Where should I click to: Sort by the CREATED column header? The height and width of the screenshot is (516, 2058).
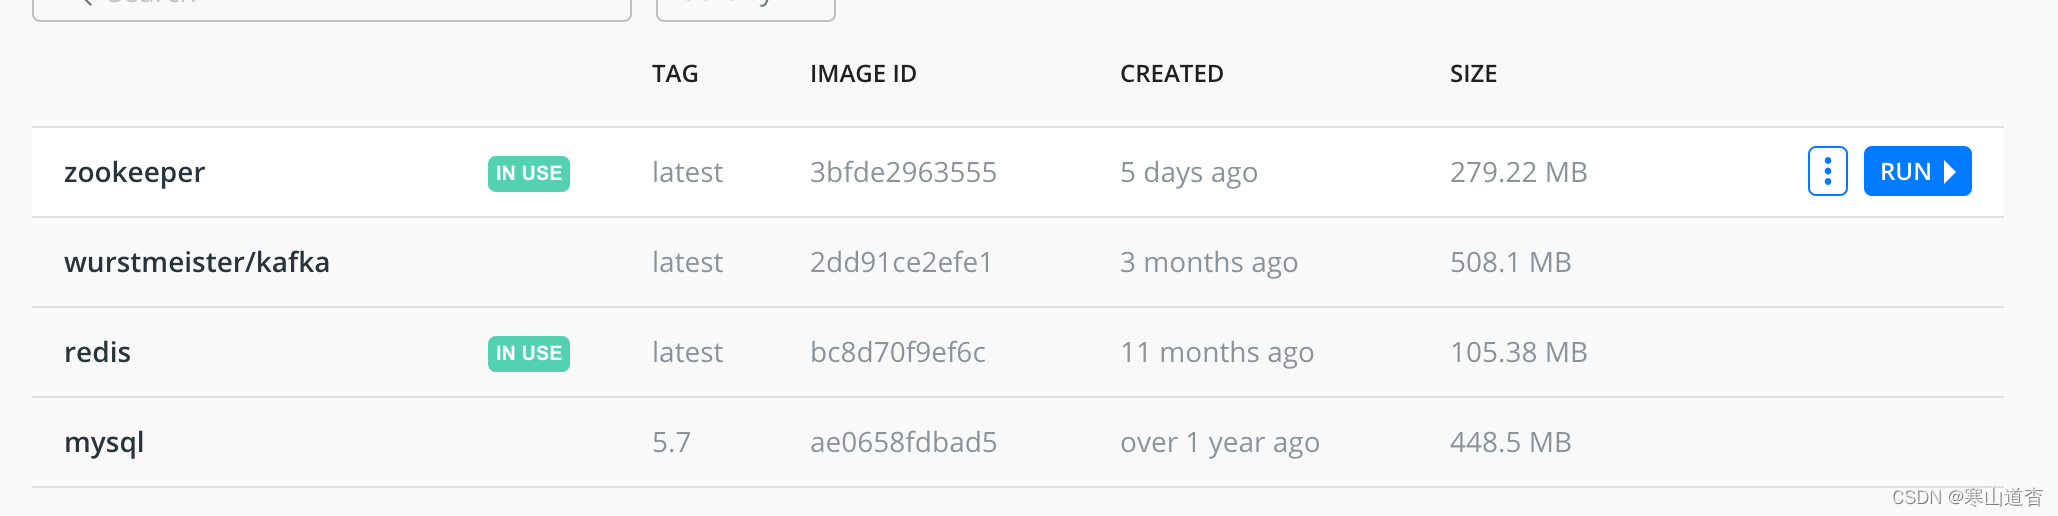1172,74
